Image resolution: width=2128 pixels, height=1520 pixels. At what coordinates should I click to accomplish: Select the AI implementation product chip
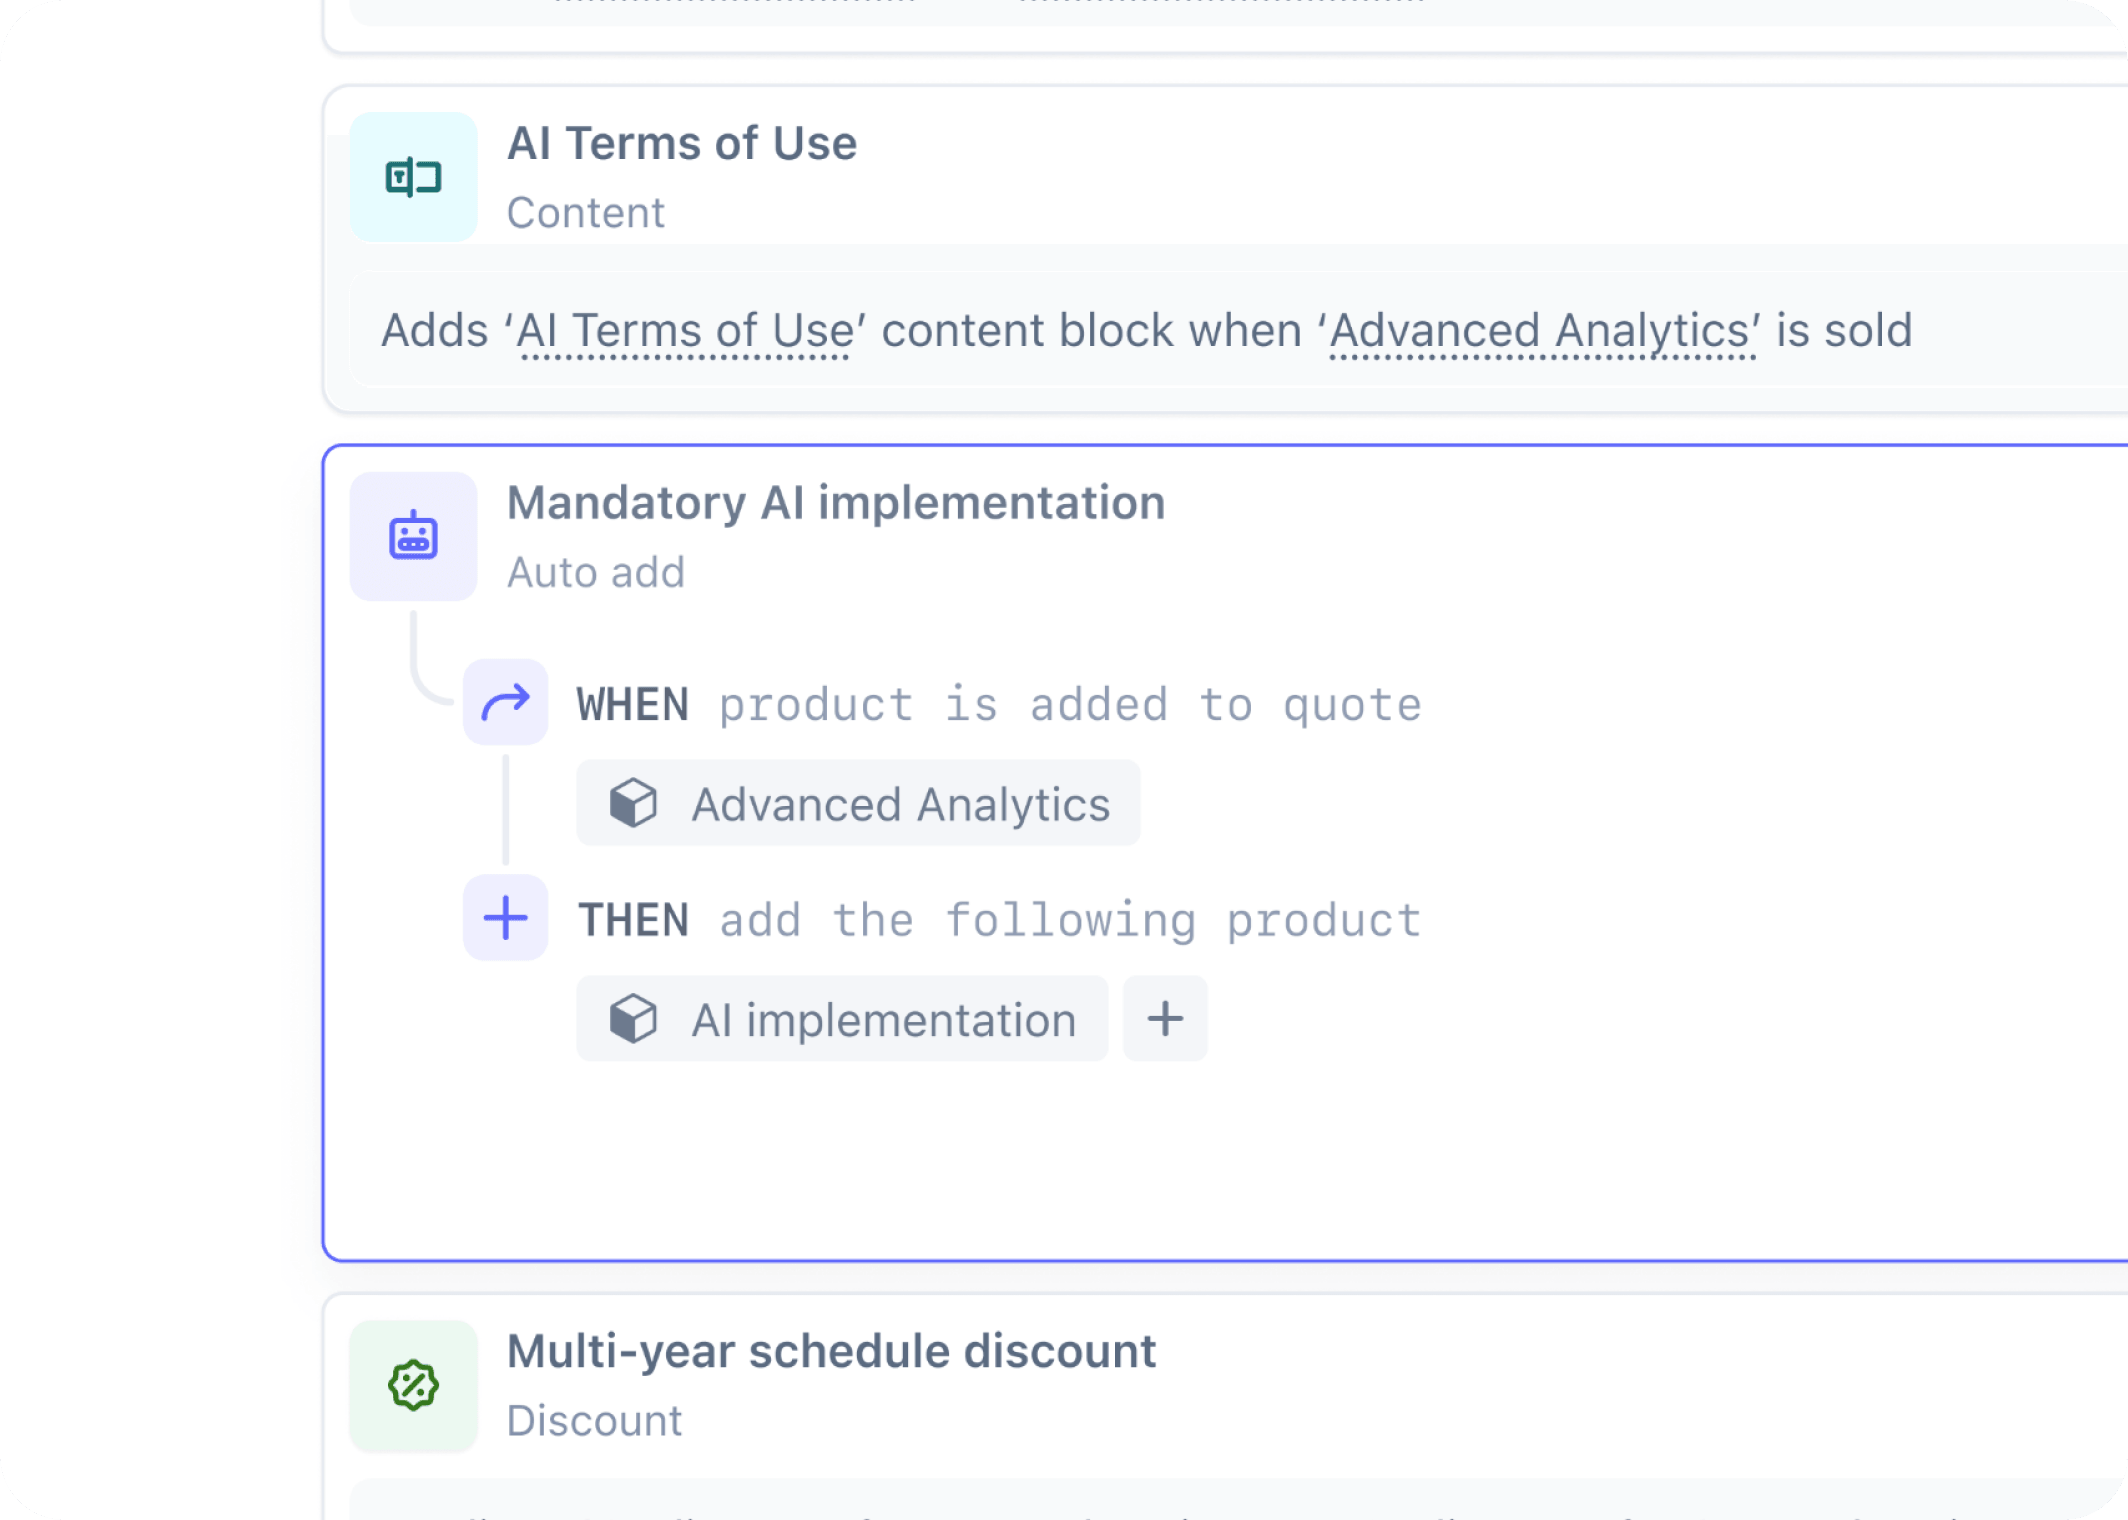click(x=841, y=1019)
